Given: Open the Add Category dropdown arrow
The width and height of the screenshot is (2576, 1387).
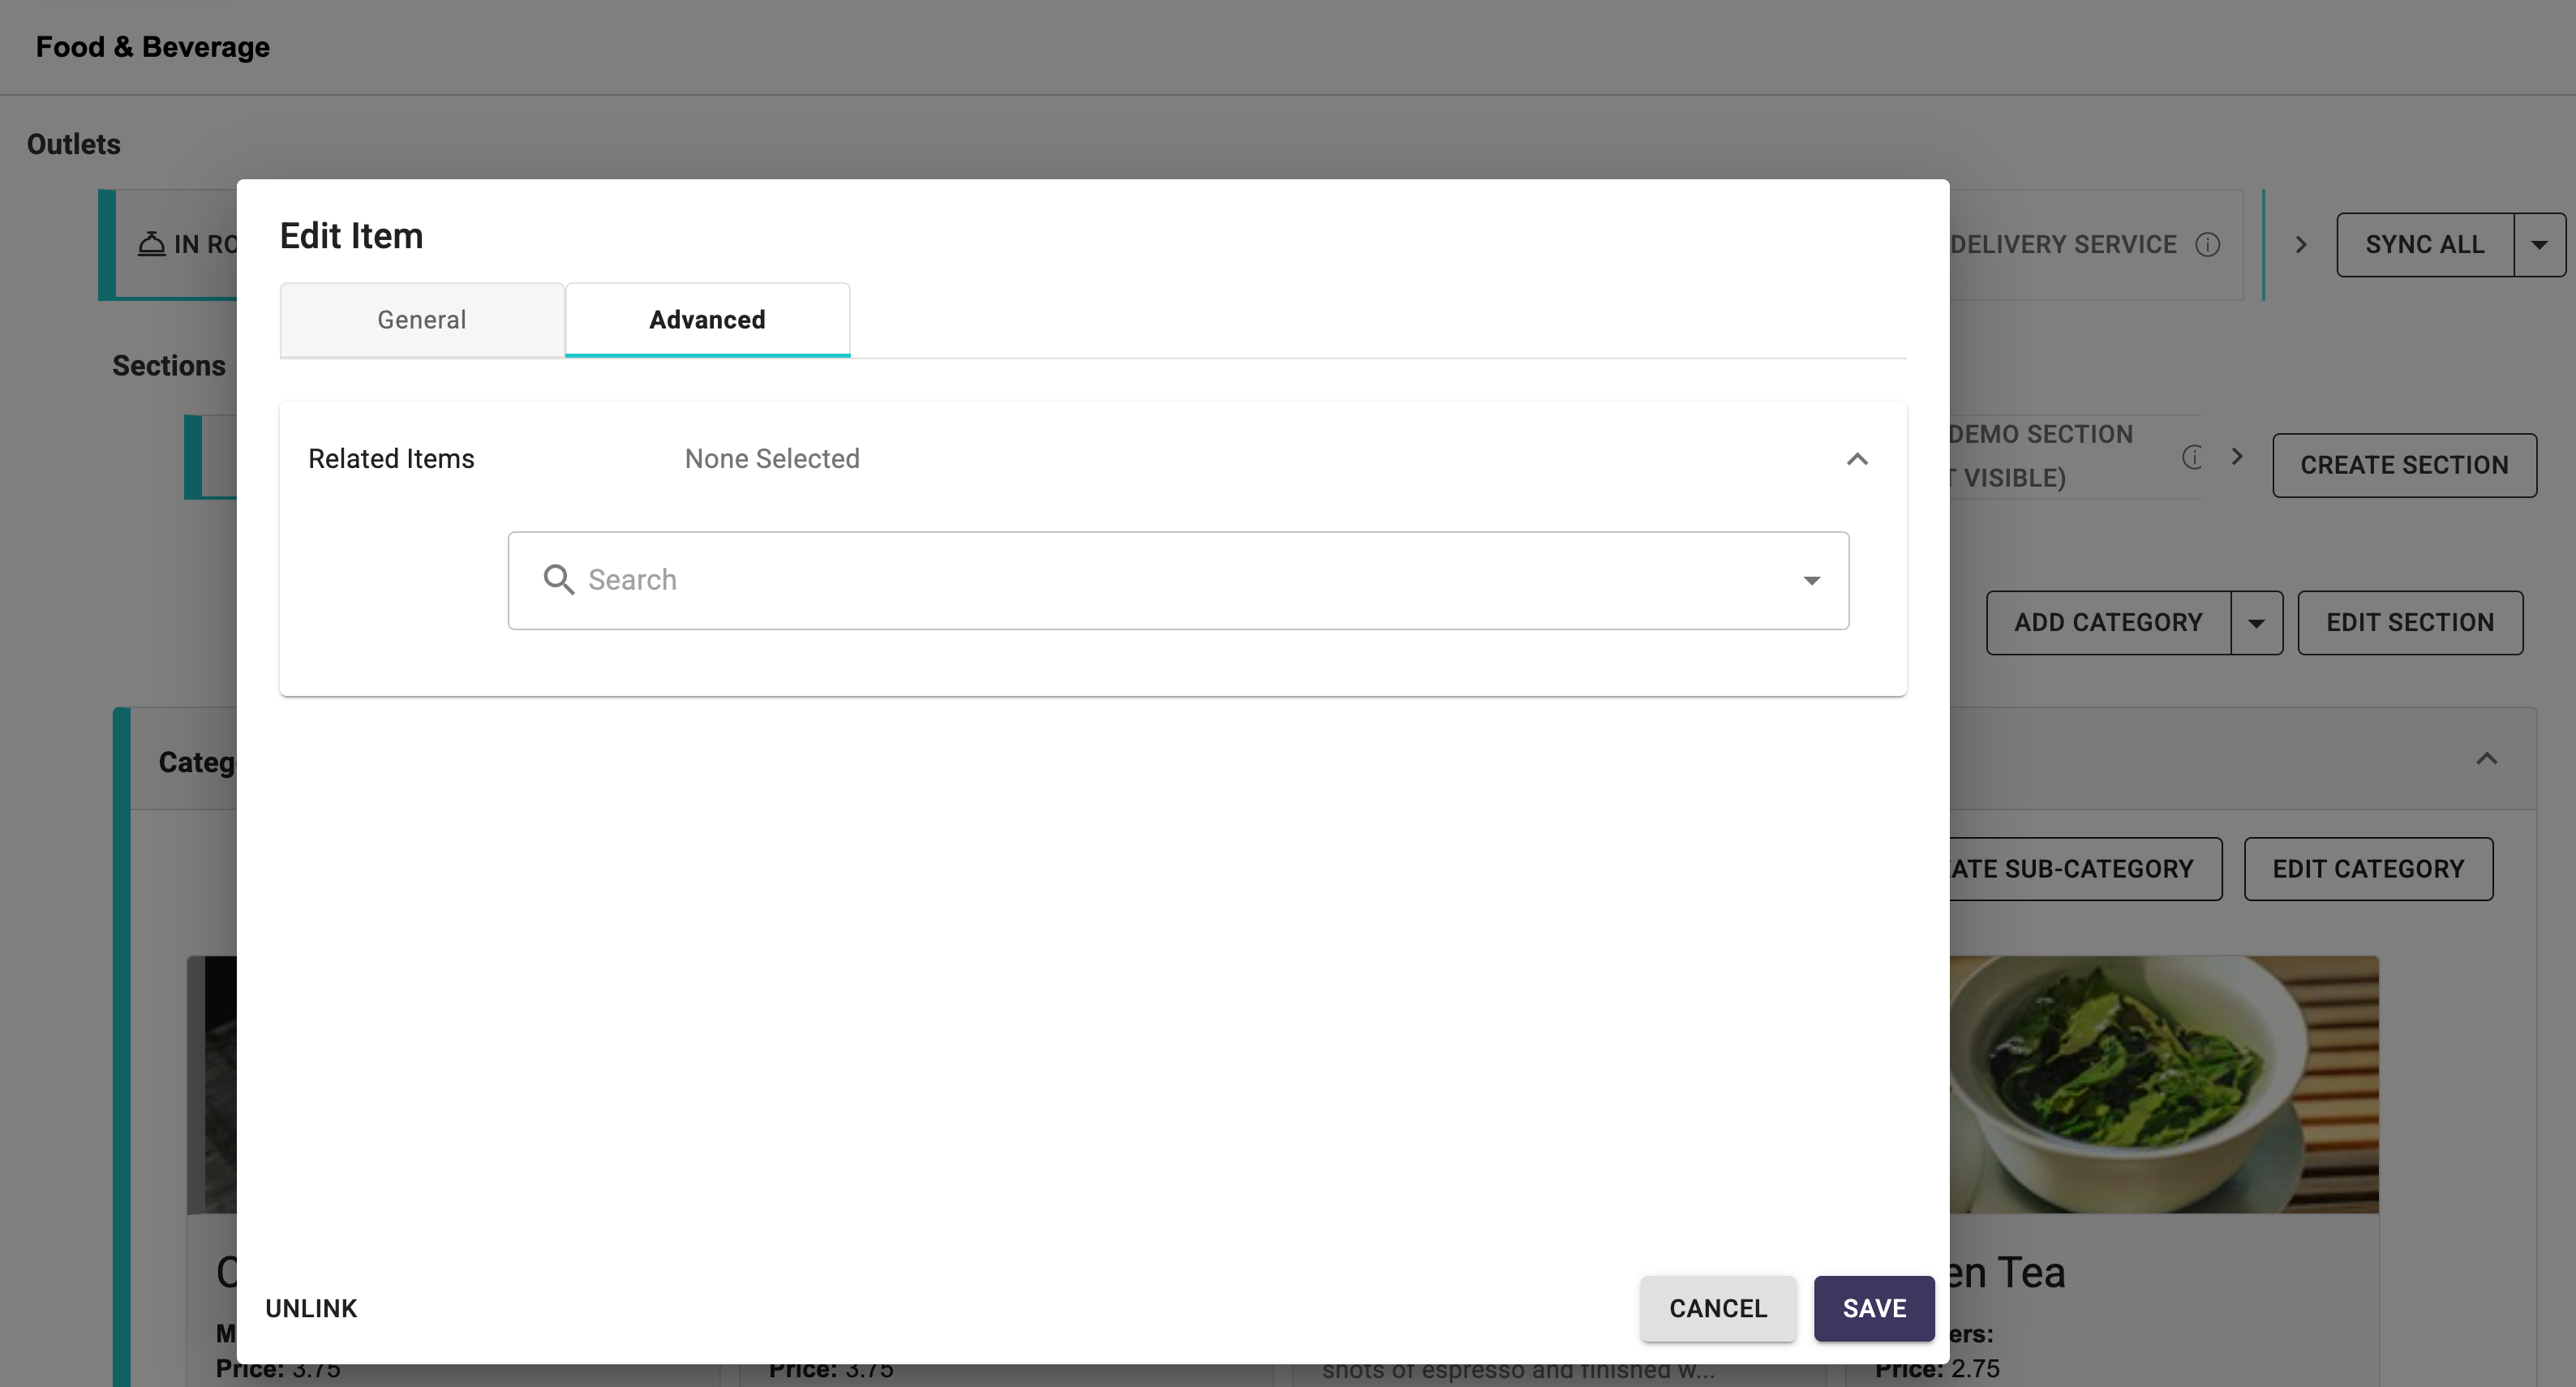Looking at the screenshot, I should click(x=2256, y=623).
